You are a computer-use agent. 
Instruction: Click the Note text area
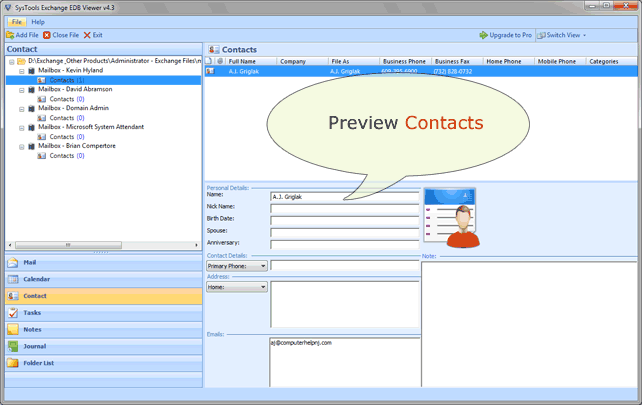tap(529, 324)
